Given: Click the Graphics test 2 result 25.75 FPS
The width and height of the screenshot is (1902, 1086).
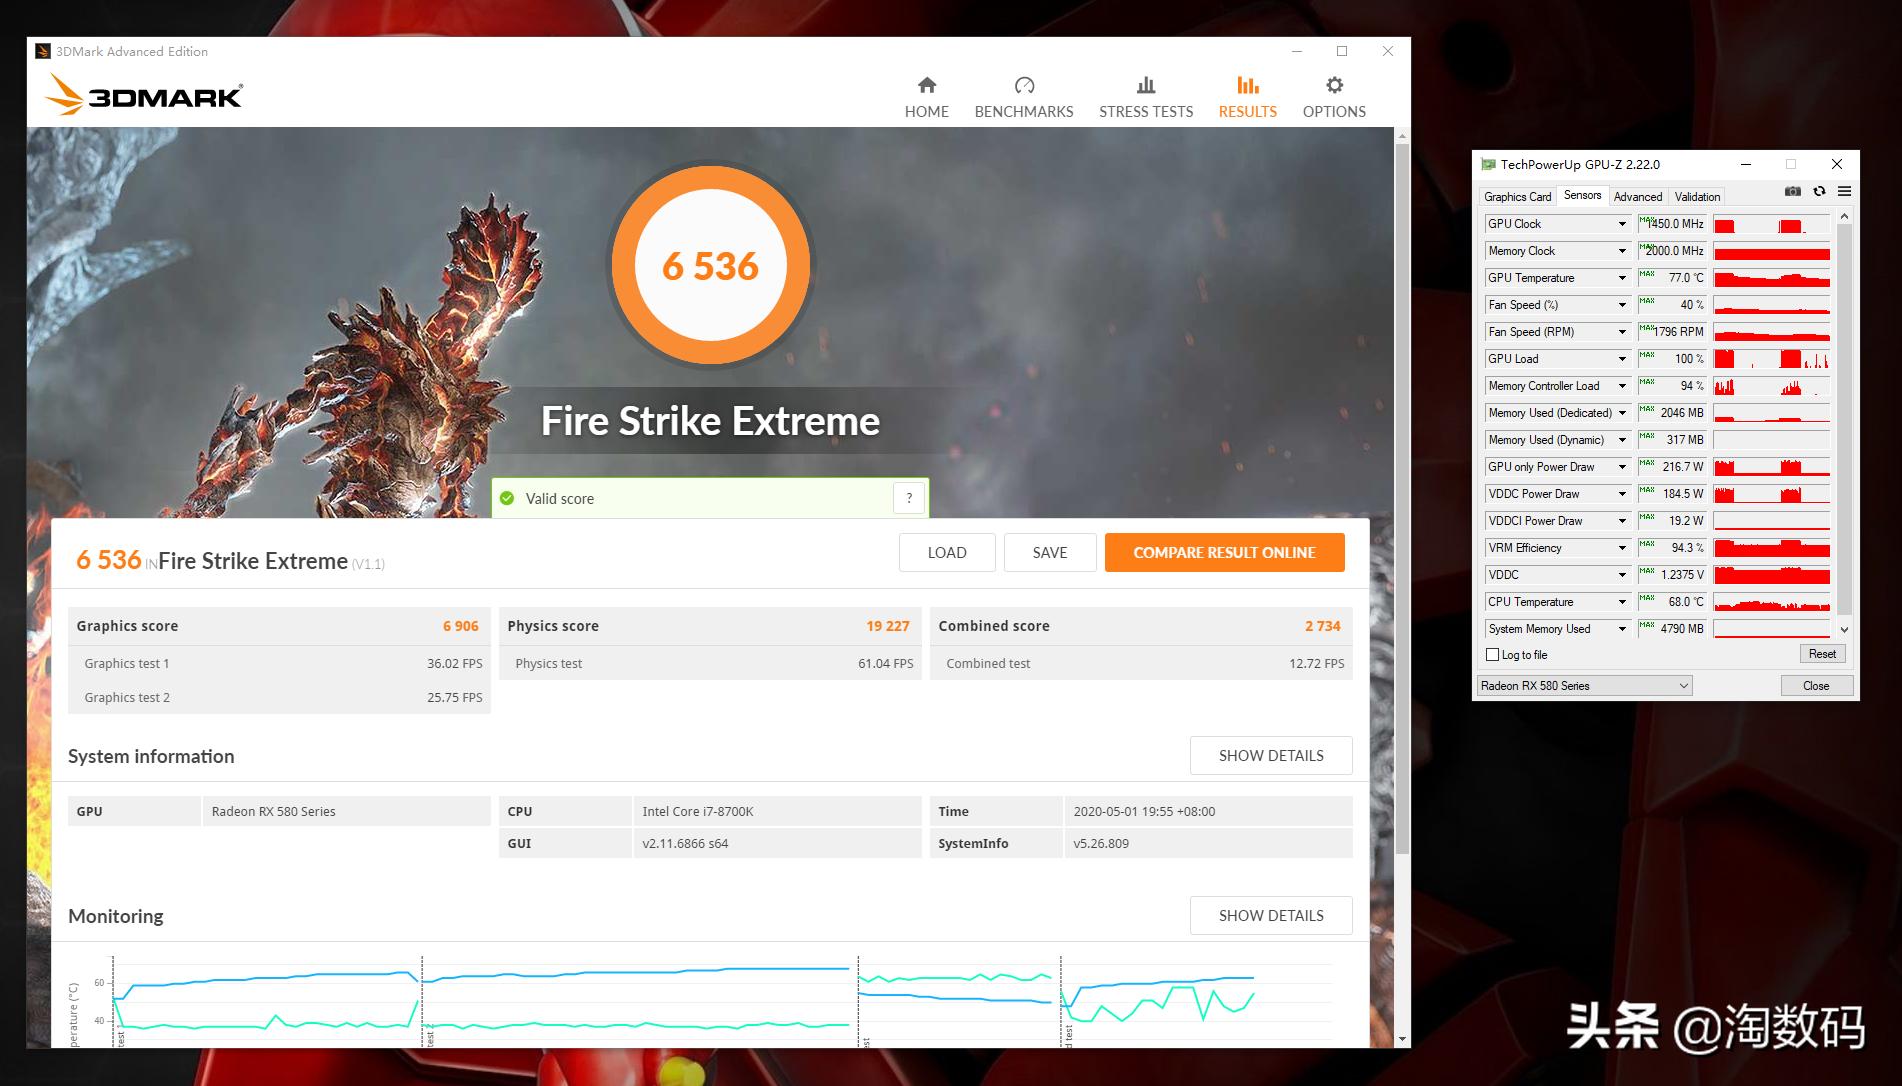Looking at the screenshot, I should 455,698.
